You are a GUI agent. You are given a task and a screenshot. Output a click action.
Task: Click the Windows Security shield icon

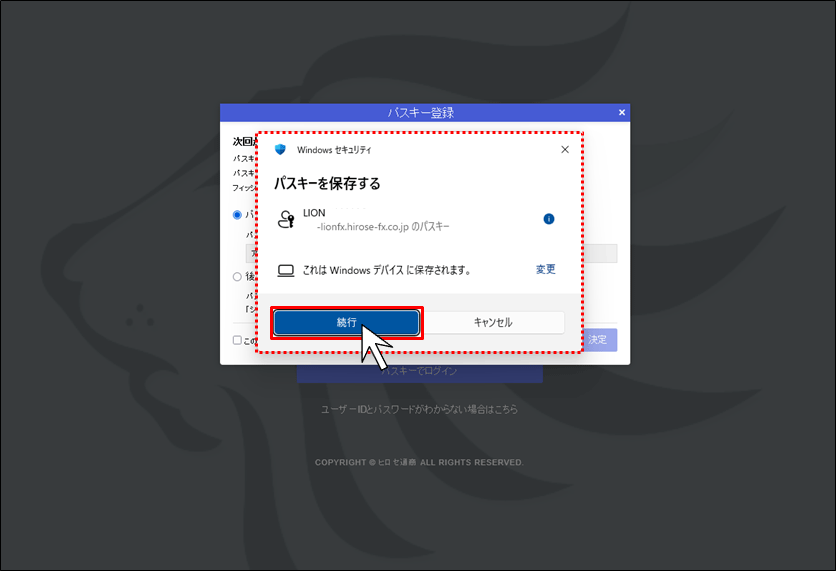[x=280, y=150]
